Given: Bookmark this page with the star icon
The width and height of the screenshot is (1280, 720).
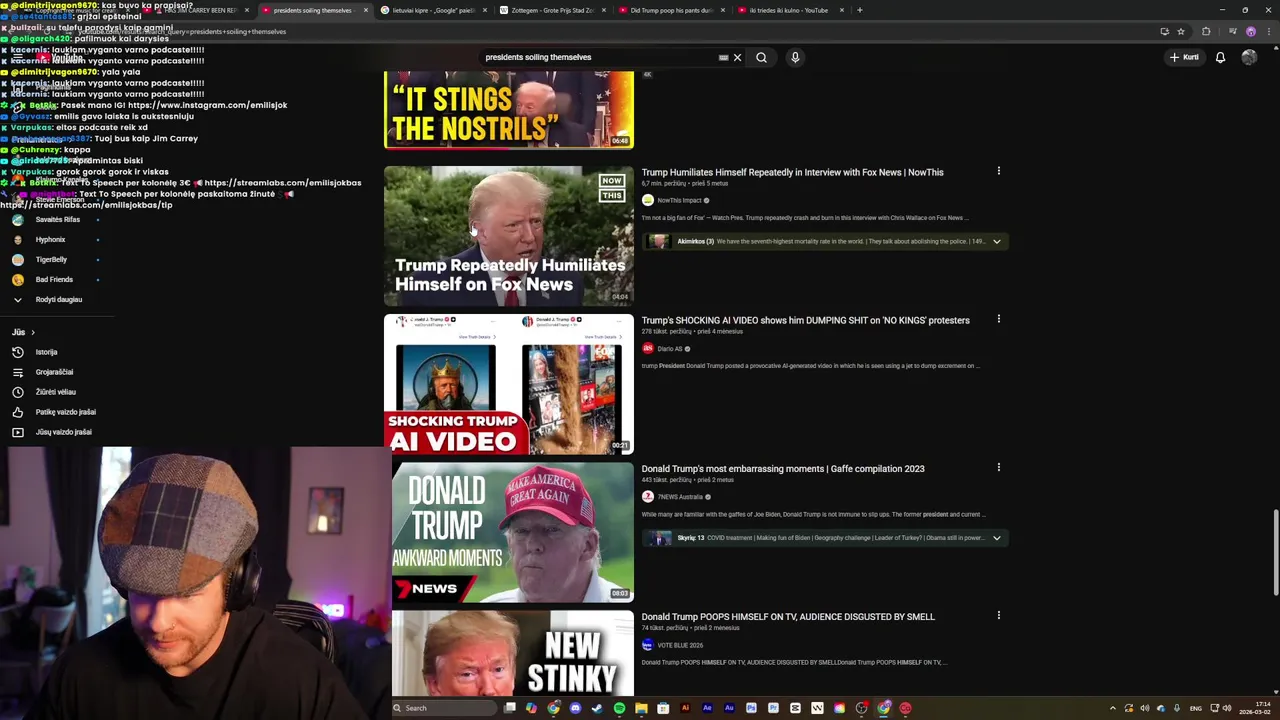Looking at the screenshot, I should [1181, 31].
